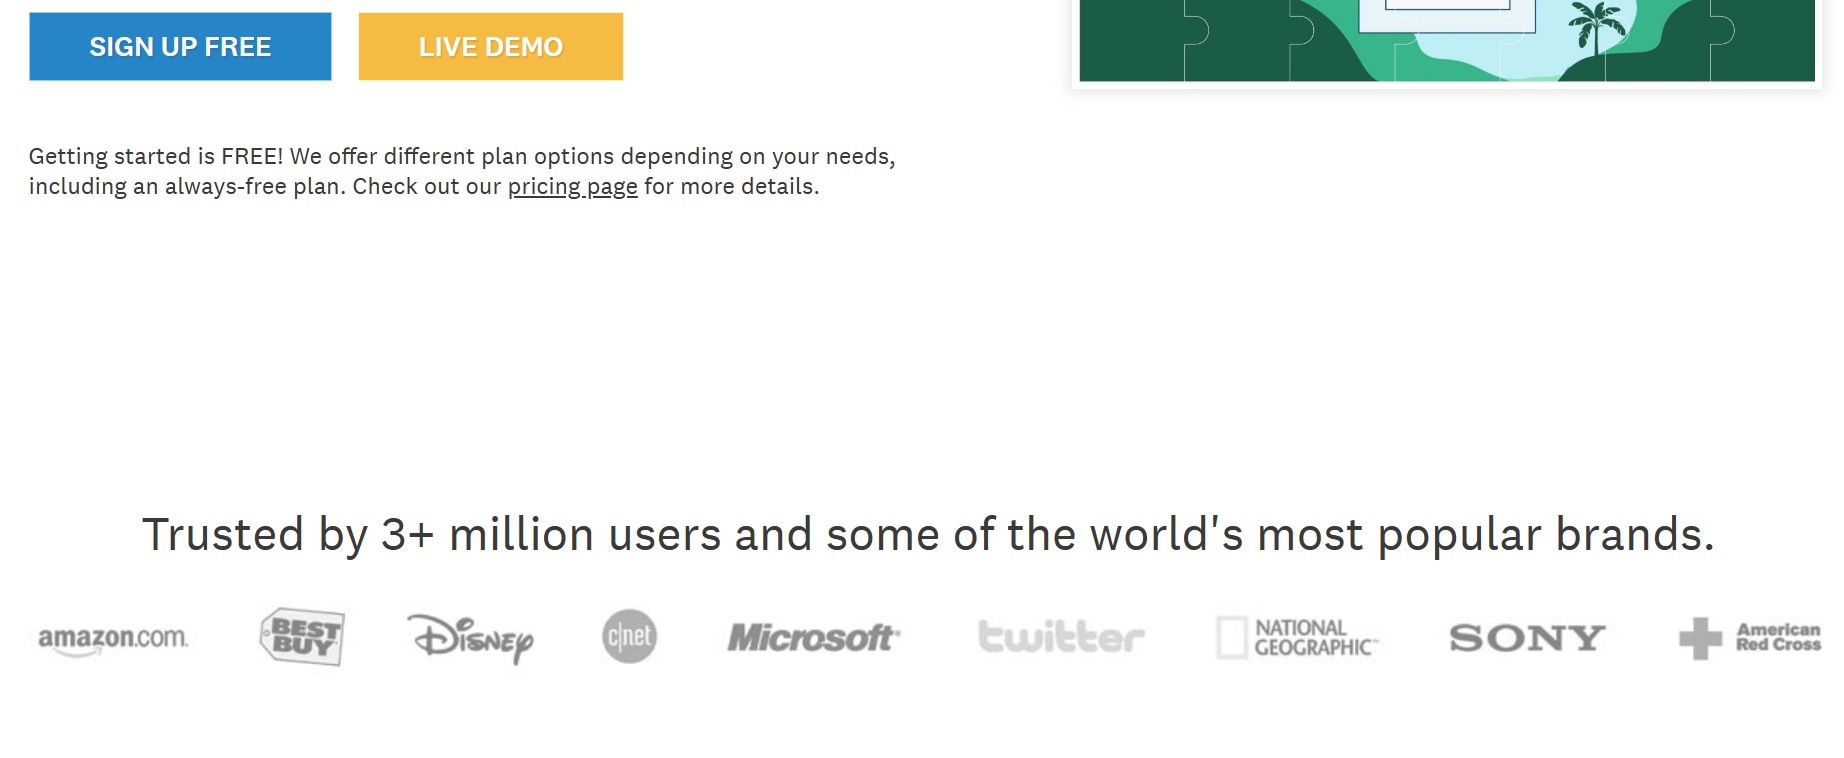This screenshot has height=758, width=1844.
Task: Click the Twitter wordmark logo
Action: 1061,637
